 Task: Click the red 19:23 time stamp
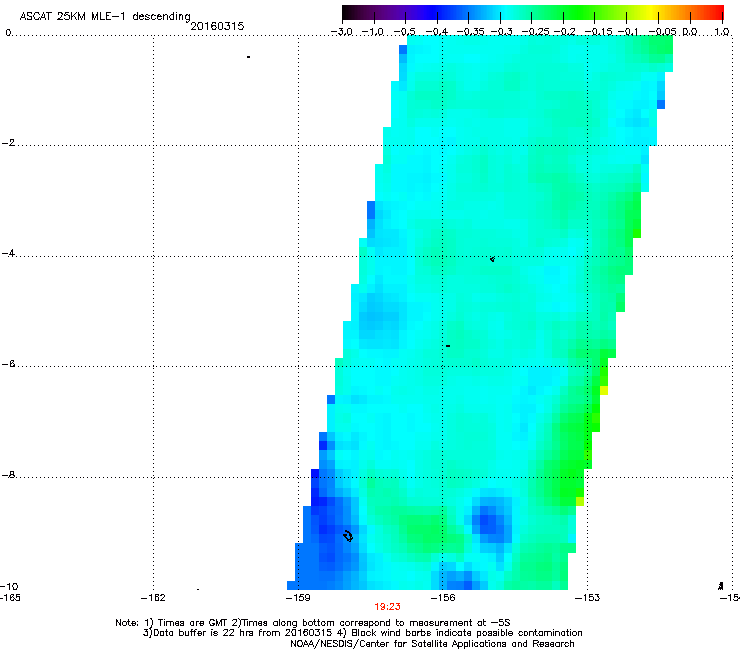pyautogui.click(x=387, y=607)
